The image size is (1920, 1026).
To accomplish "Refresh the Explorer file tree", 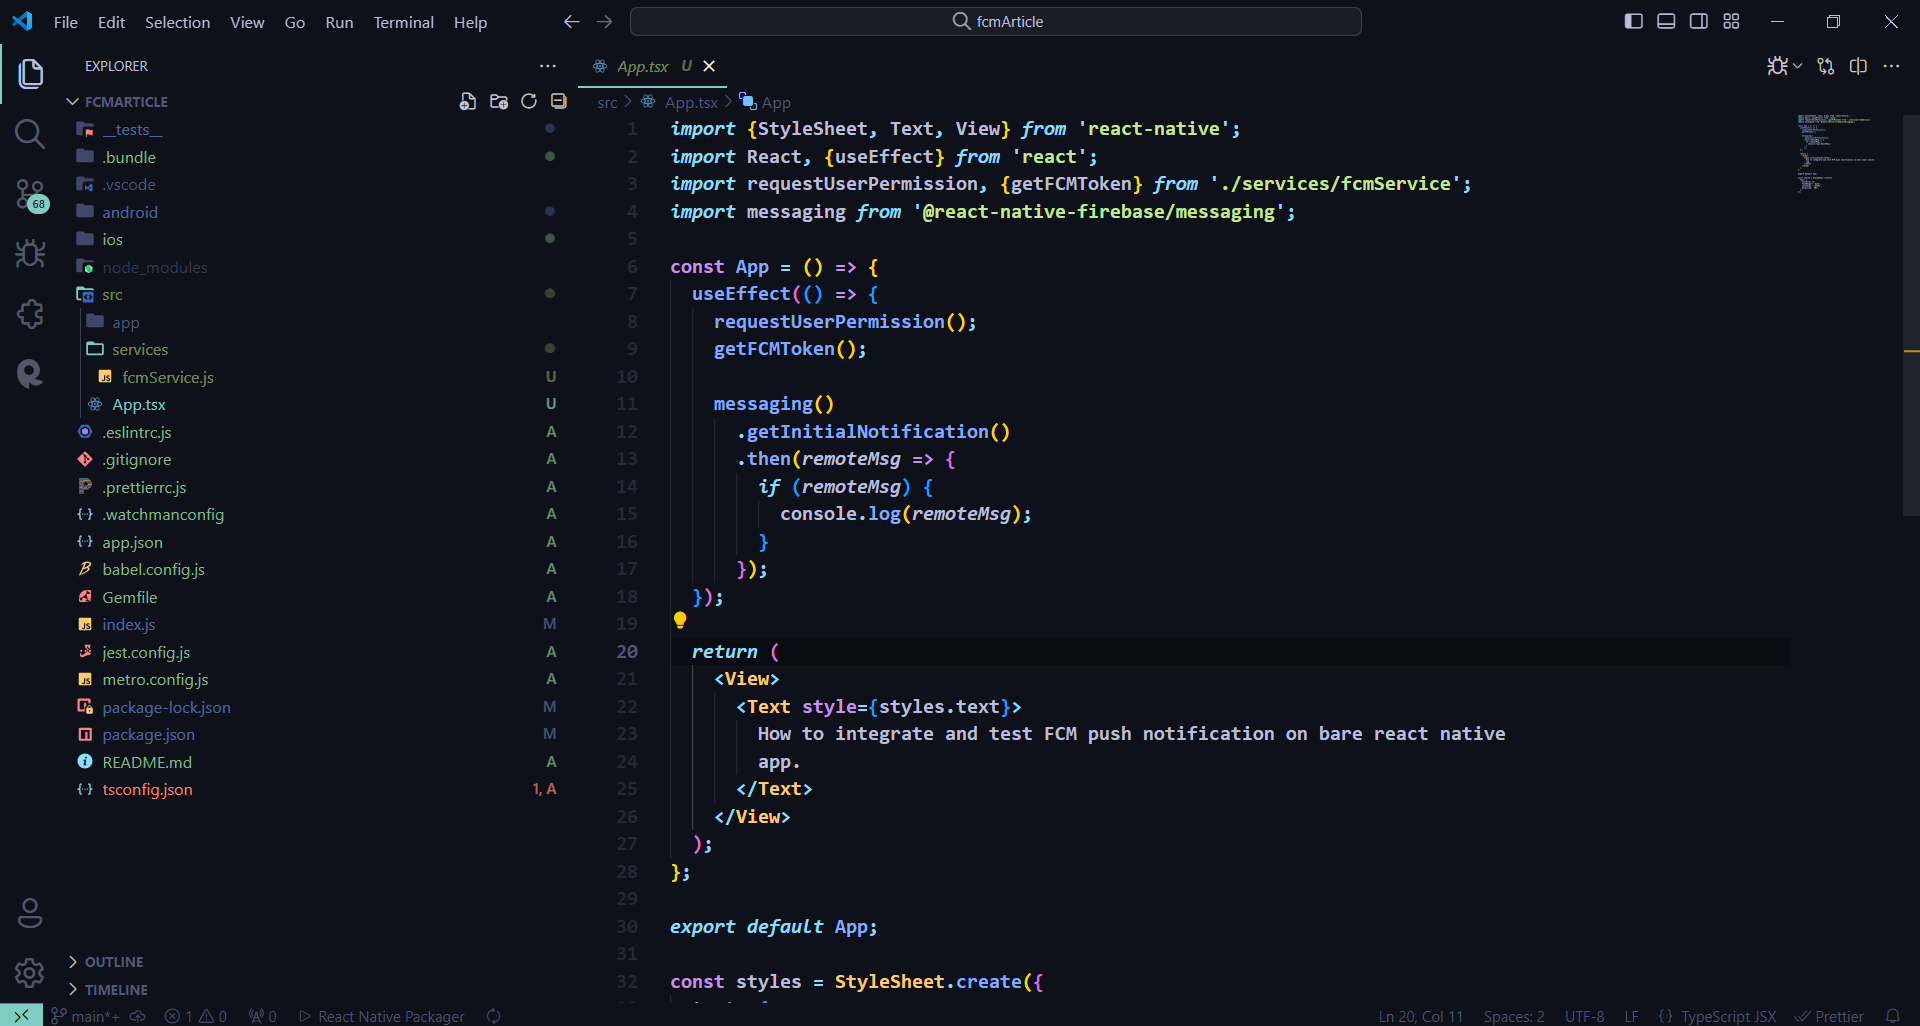I will 529,101.
